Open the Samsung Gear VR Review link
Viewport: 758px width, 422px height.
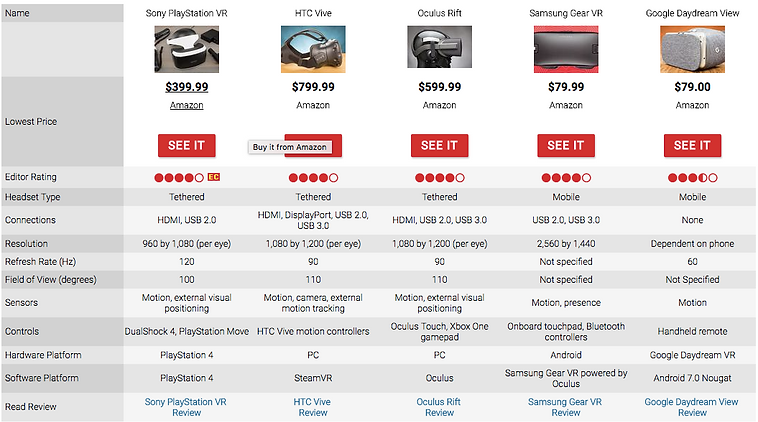[x=565, y=407]
